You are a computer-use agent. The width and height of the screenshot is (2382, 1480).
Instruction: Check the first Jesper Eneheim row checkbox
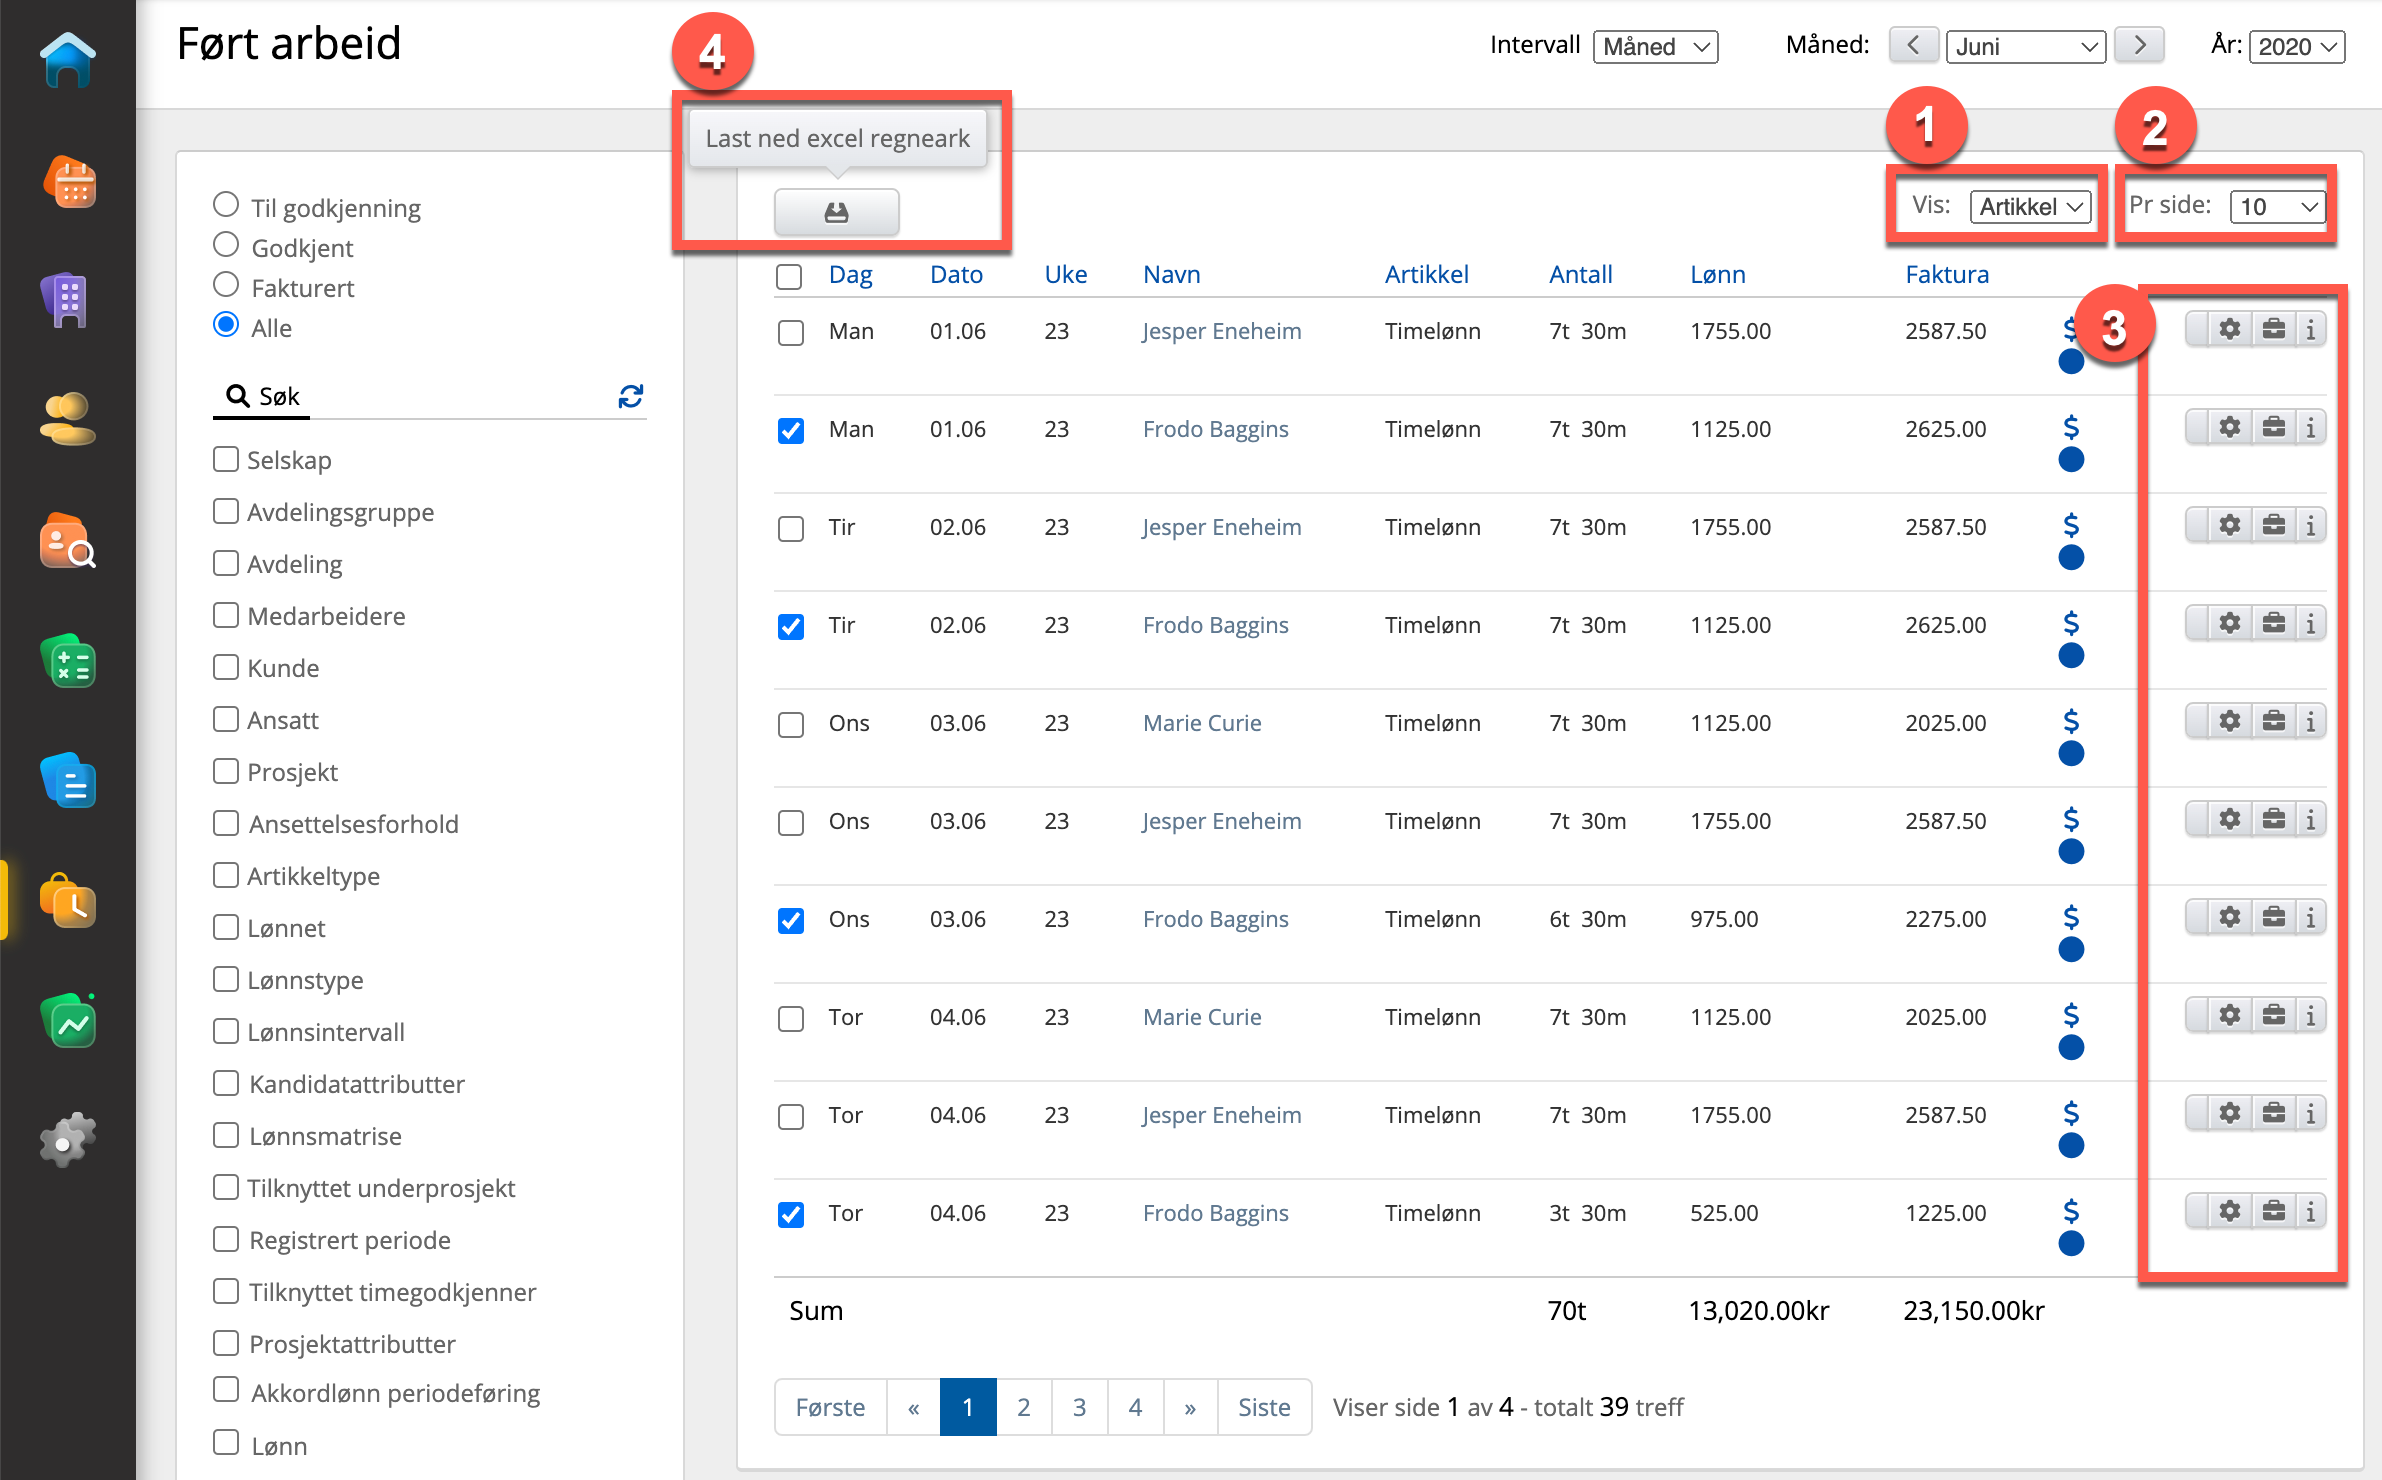[790, 332]
